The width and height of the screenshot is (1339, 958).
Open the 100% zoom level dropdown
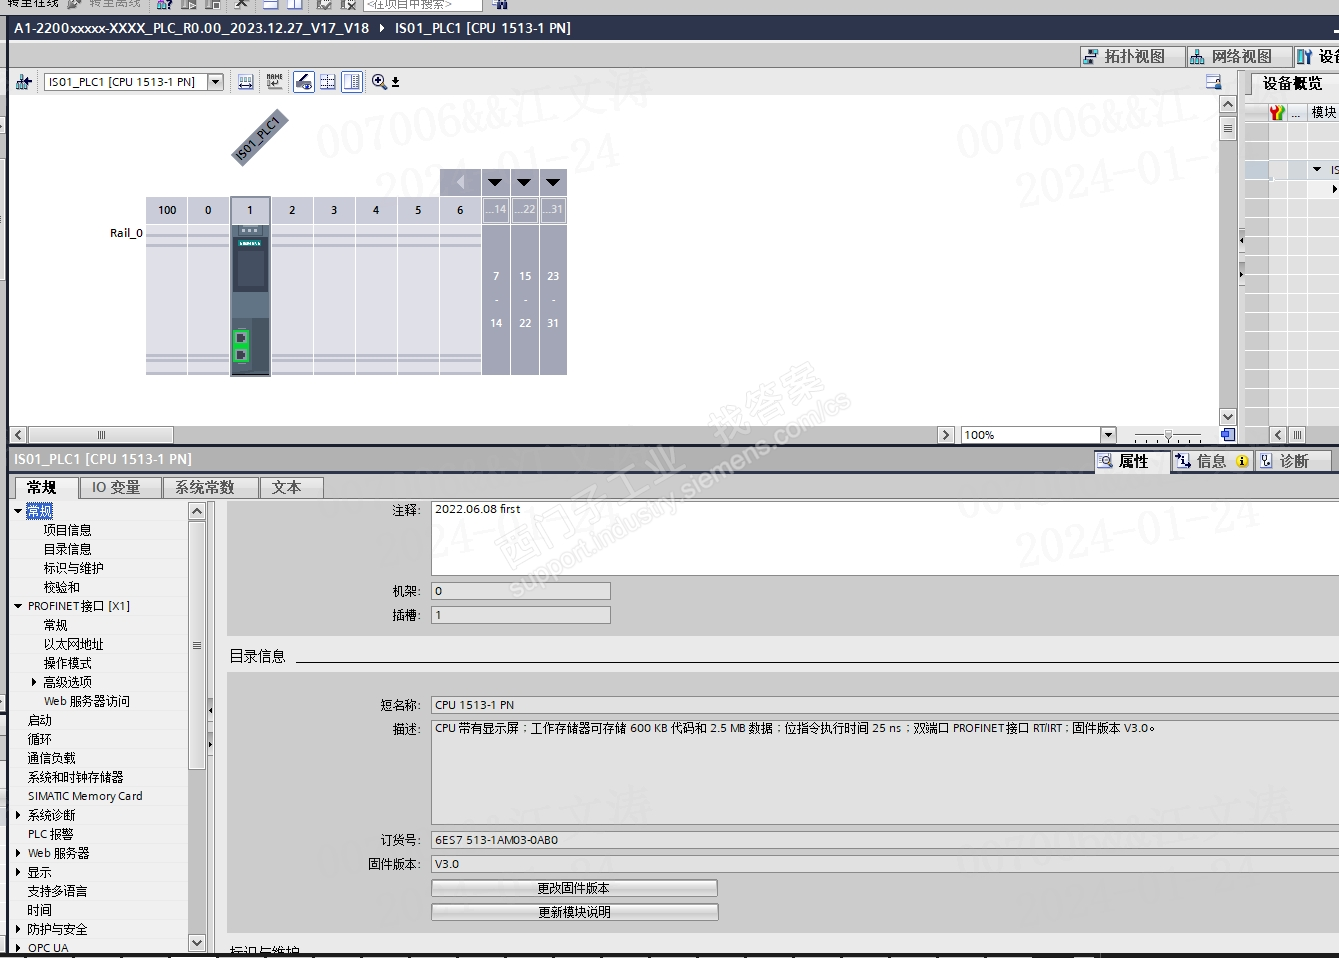[1108, 435]
